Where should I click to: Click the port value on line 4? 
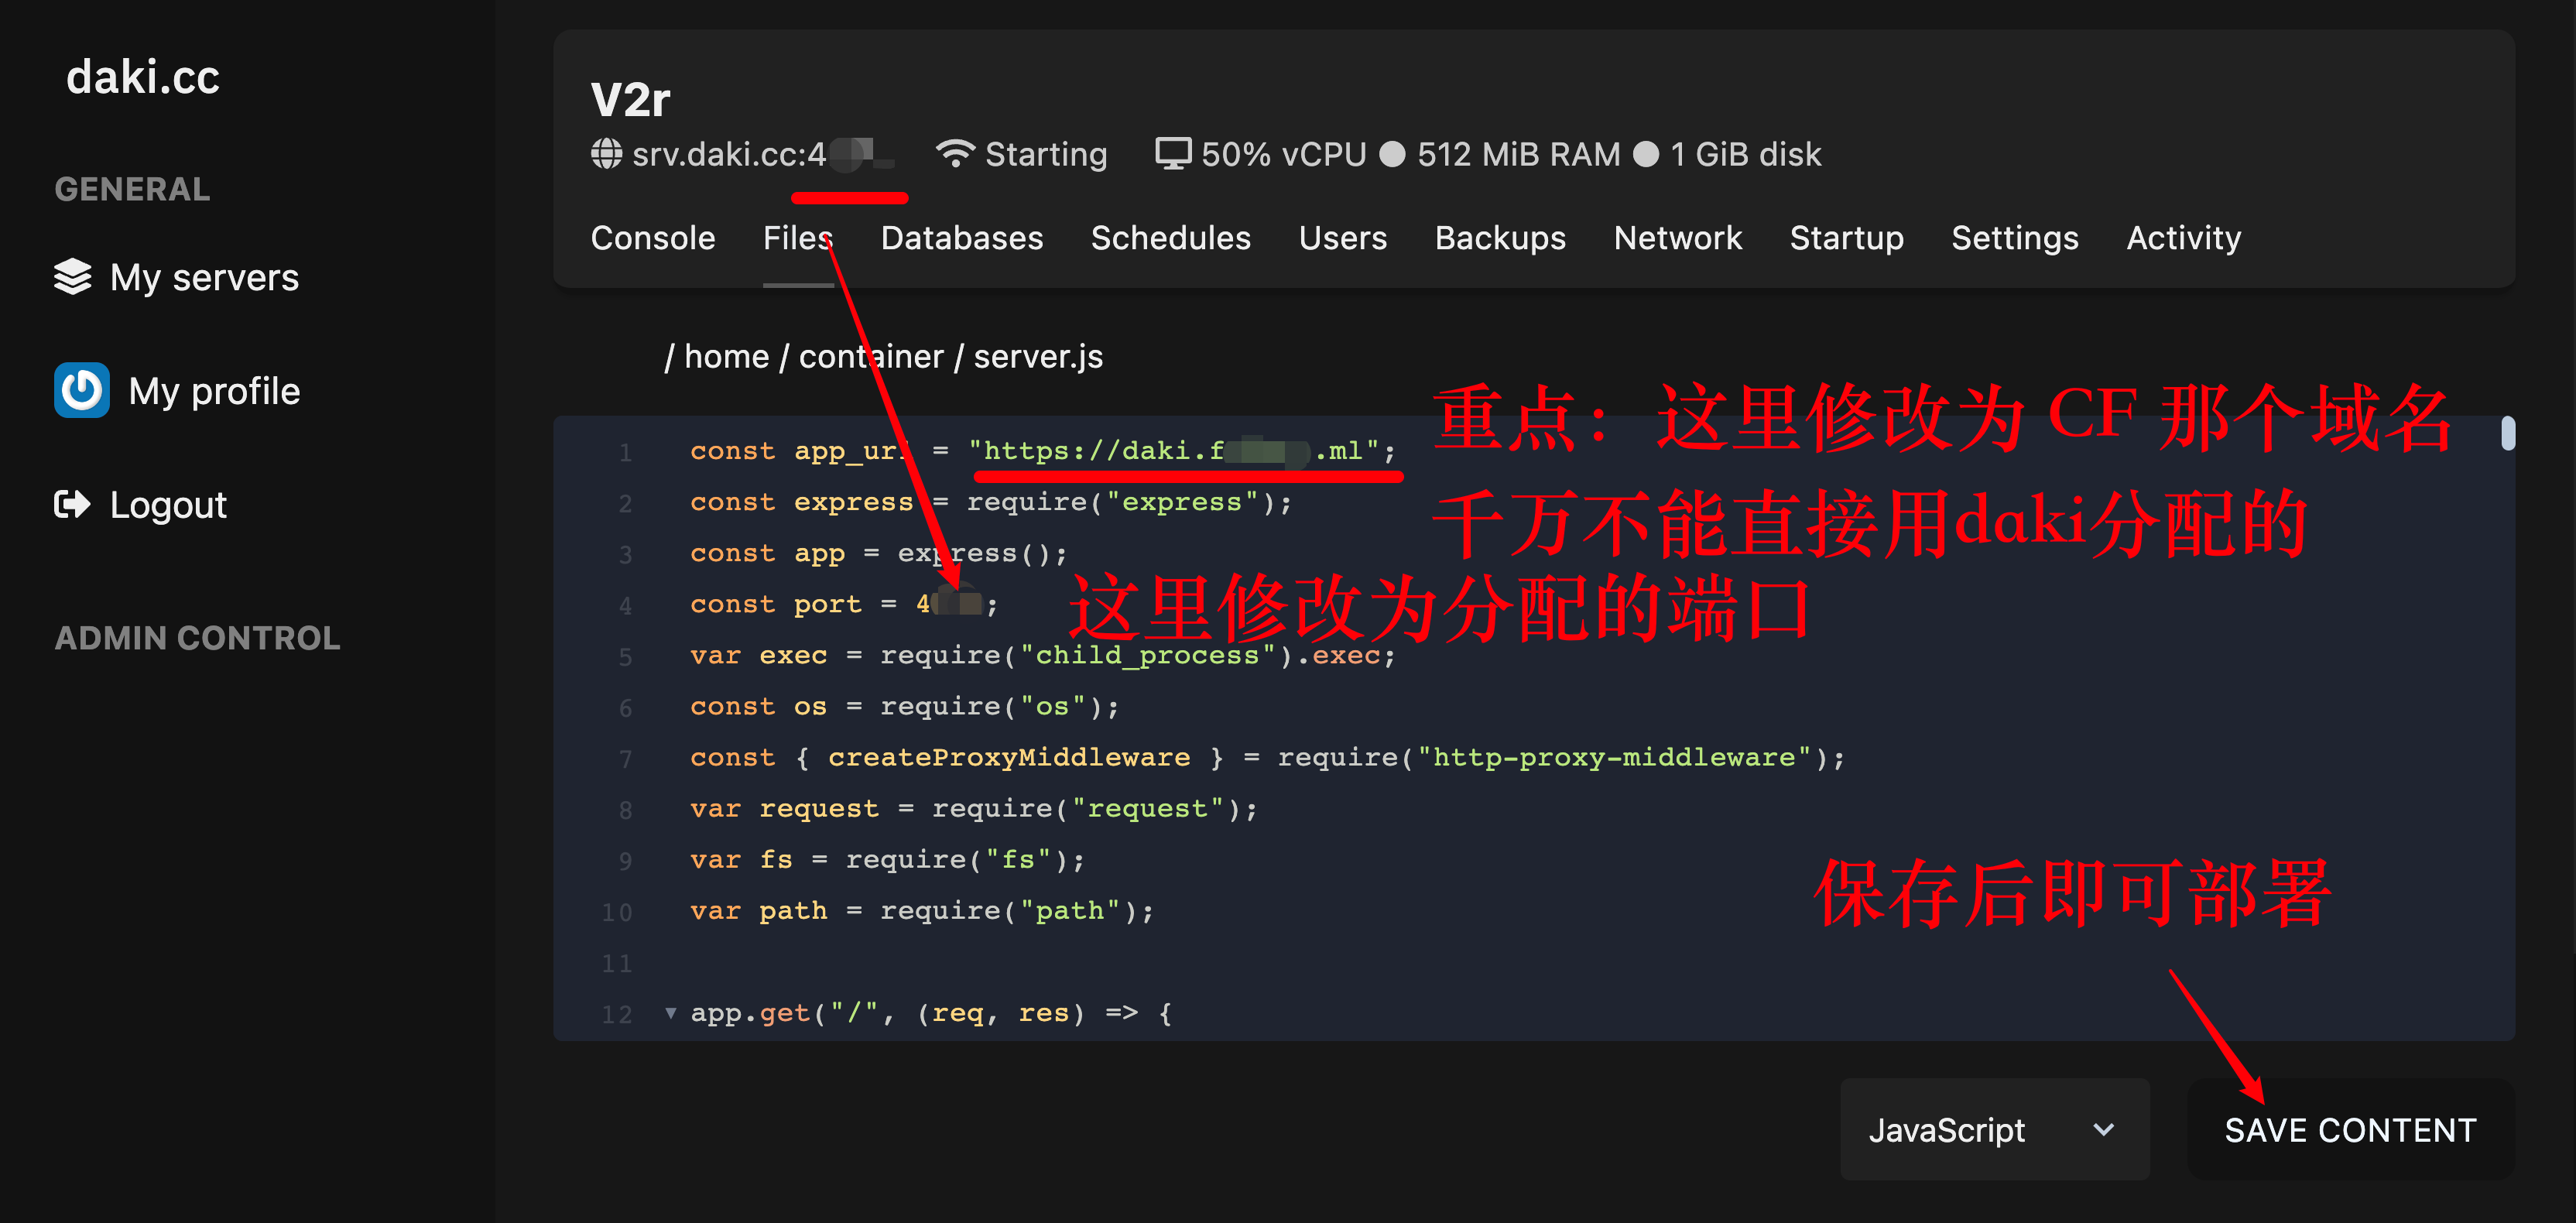[x=949, y=604]
